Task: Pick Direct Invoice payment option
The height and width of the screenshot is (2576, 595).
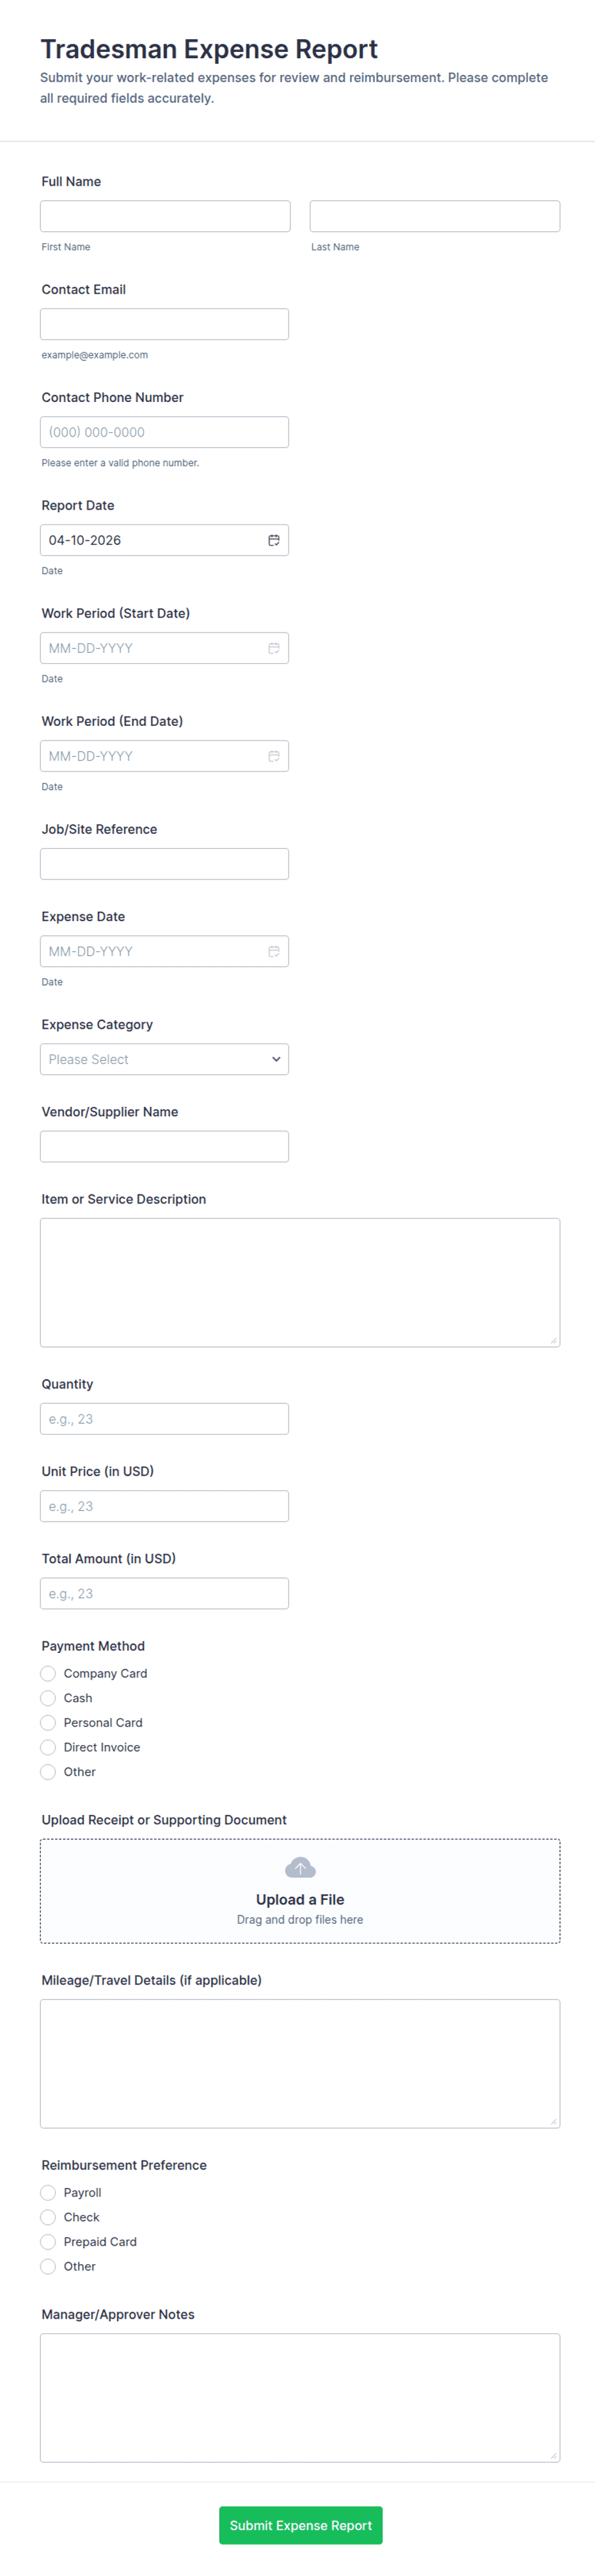Action: coord(48,1747)
